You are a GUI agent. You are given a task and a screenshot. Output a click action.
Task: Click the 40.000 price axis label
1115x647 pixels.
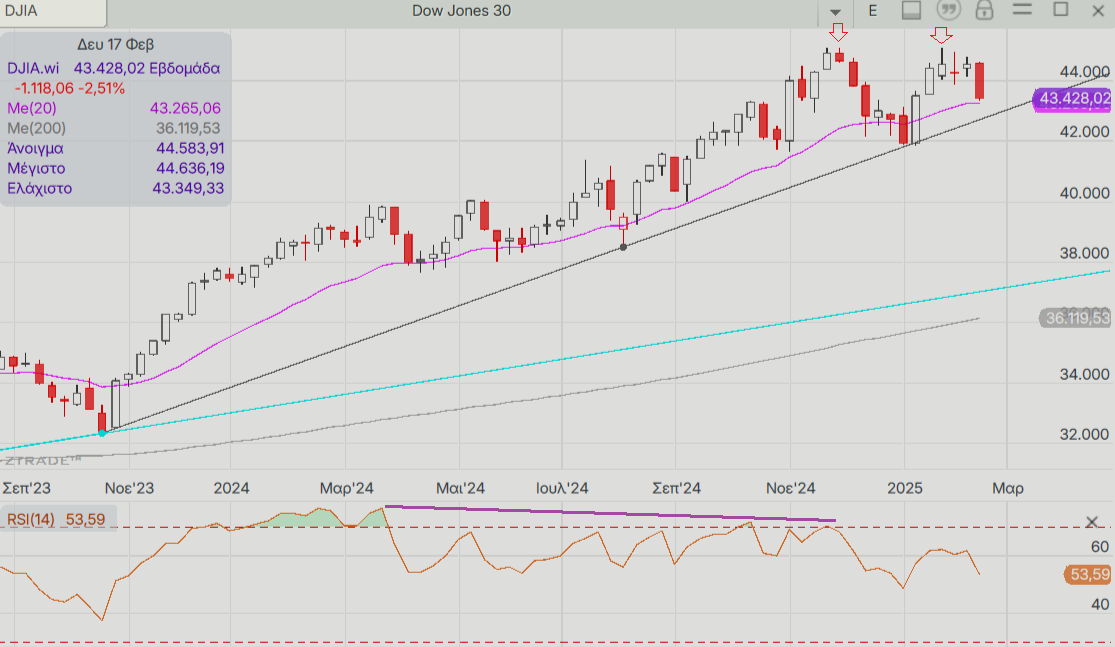[1084, 193]
